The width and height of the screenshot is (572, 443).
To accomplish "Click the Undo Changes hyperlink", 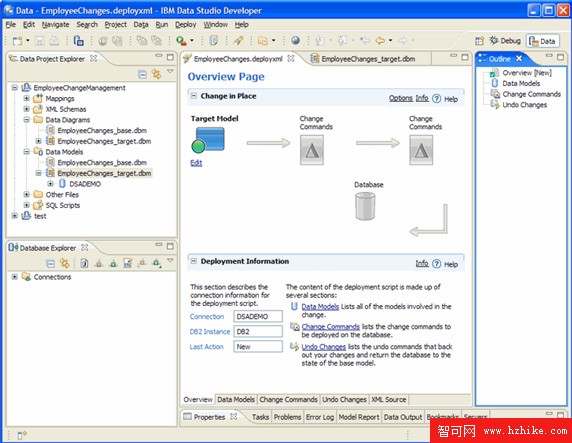I will [324, 347].
